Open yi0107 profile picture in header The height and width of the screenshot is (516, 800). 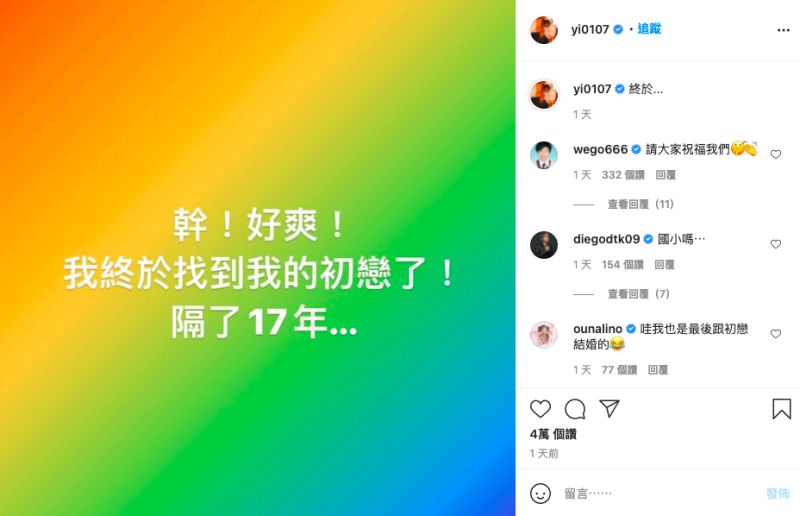click(x=544, y=30)
